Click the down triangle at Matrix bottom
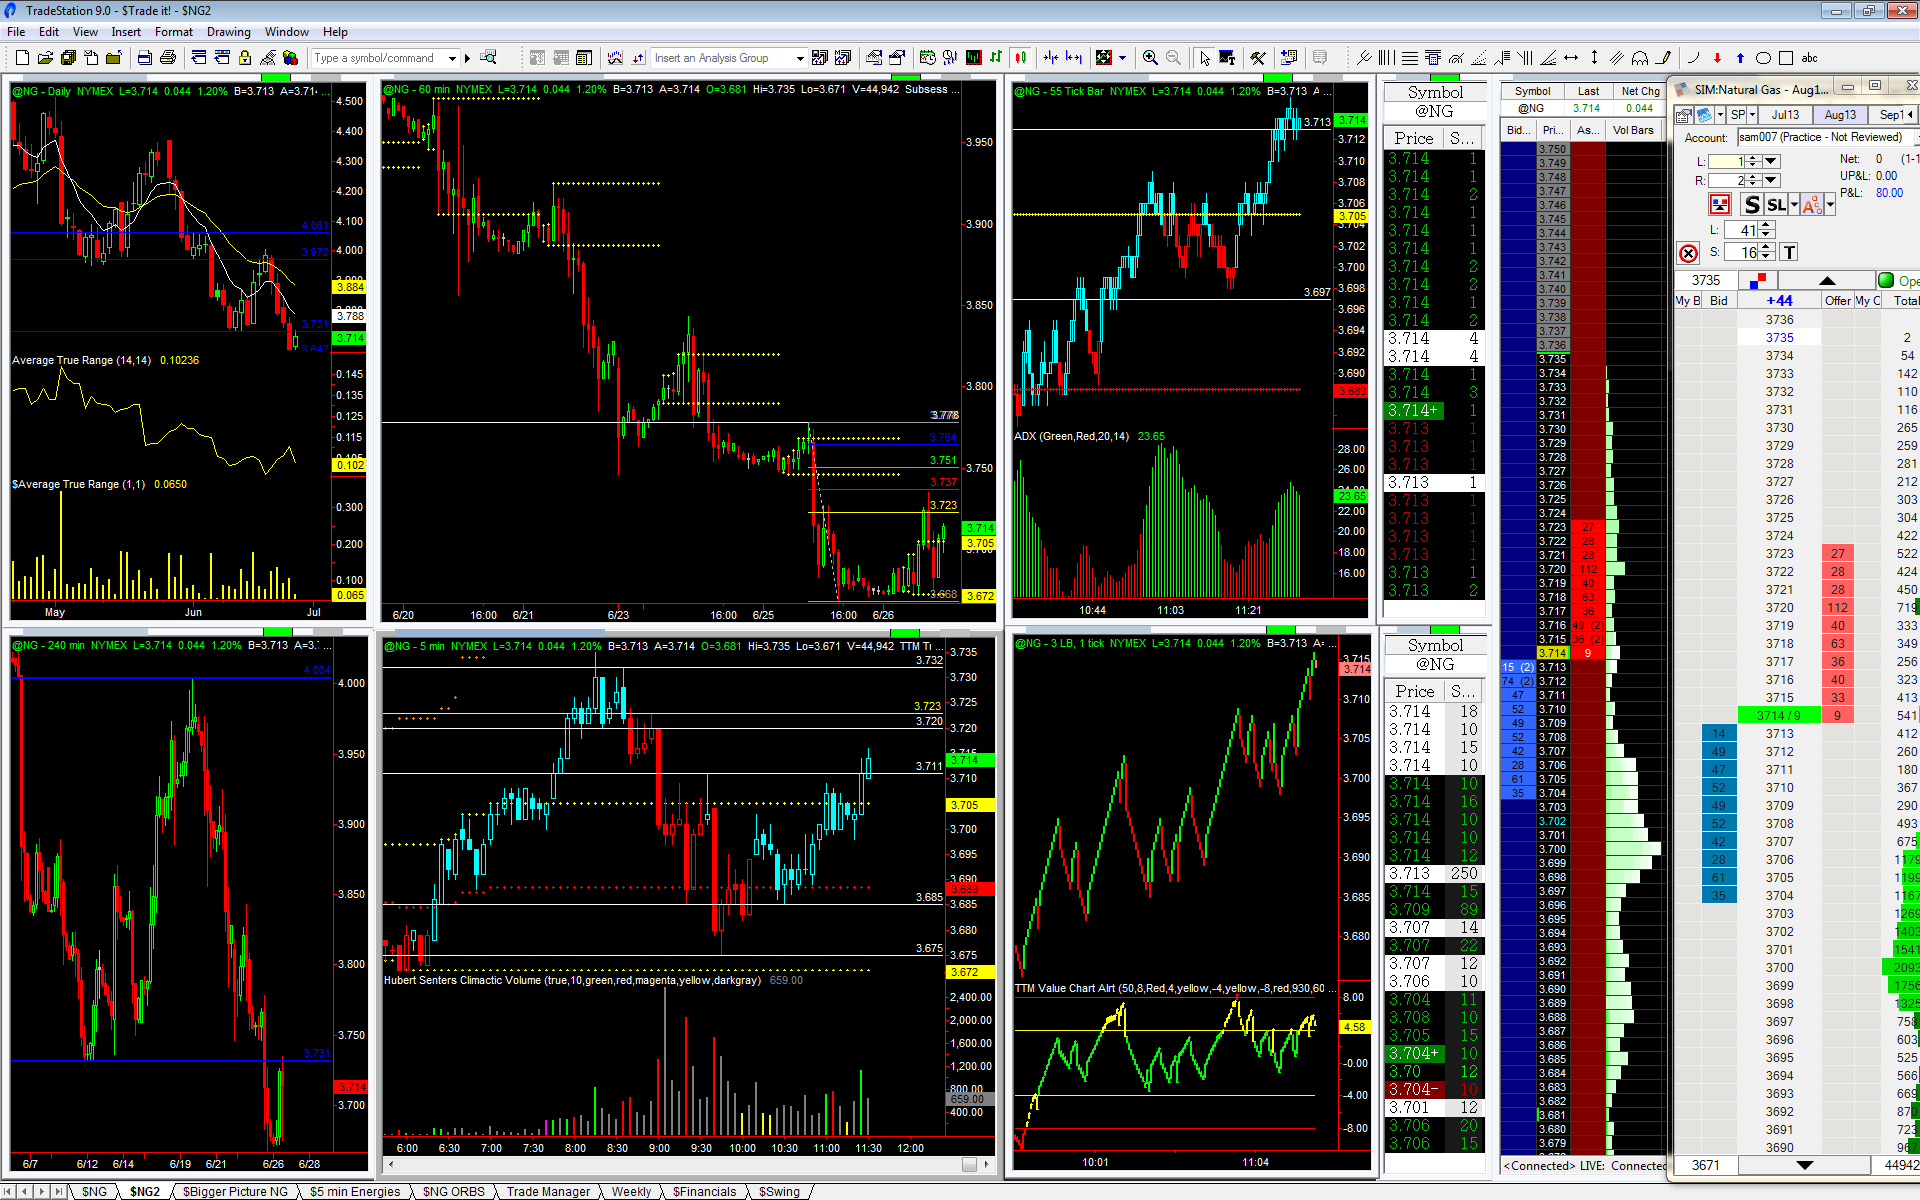Viewport: 1920px width, 1200px height. [x=1804, y=1165]
